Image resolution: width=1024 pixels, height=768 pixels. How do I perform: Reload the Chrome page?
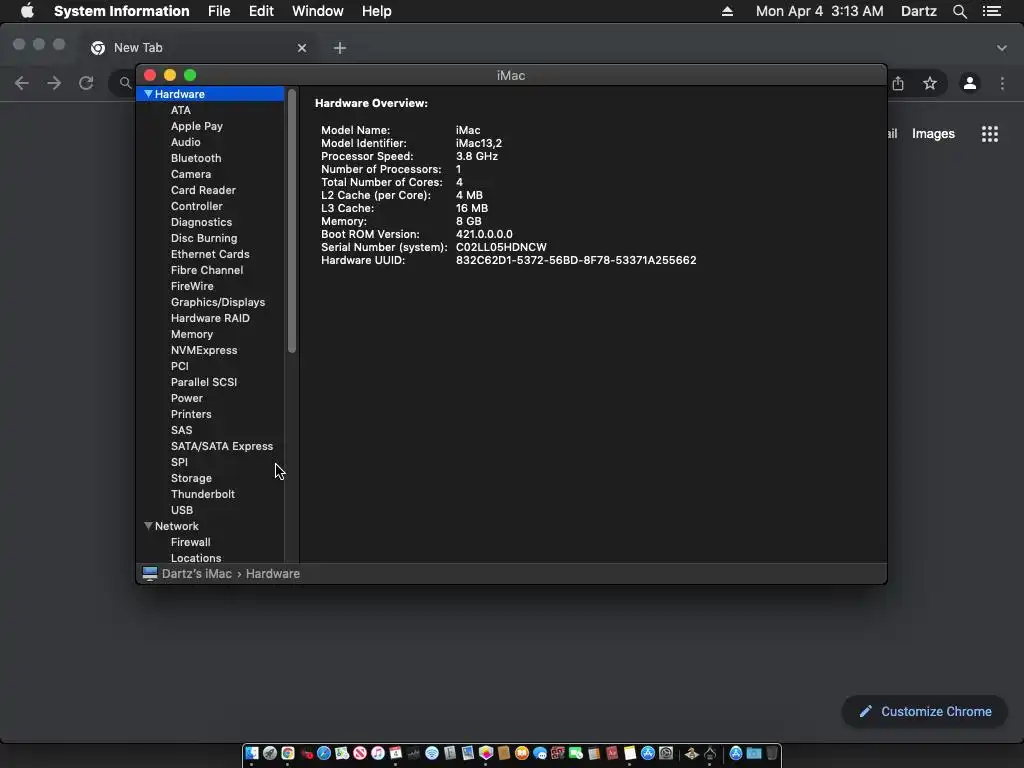(x=86, y=83)
